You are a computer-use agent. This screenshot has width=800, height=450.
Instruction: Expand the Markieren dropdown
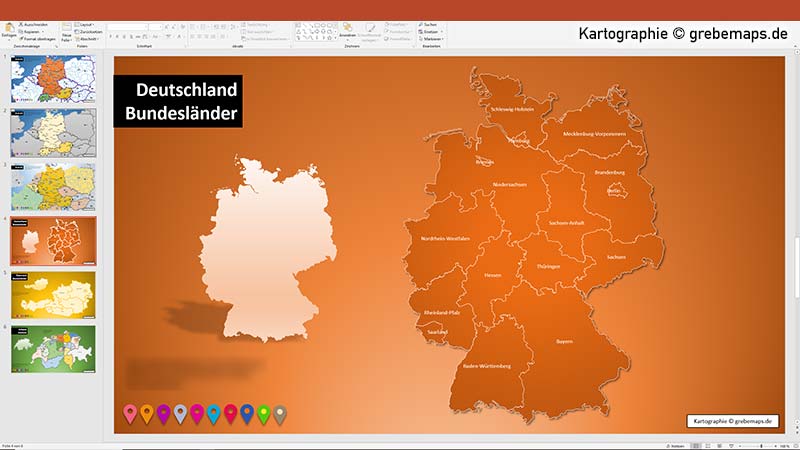pos(431,39)
